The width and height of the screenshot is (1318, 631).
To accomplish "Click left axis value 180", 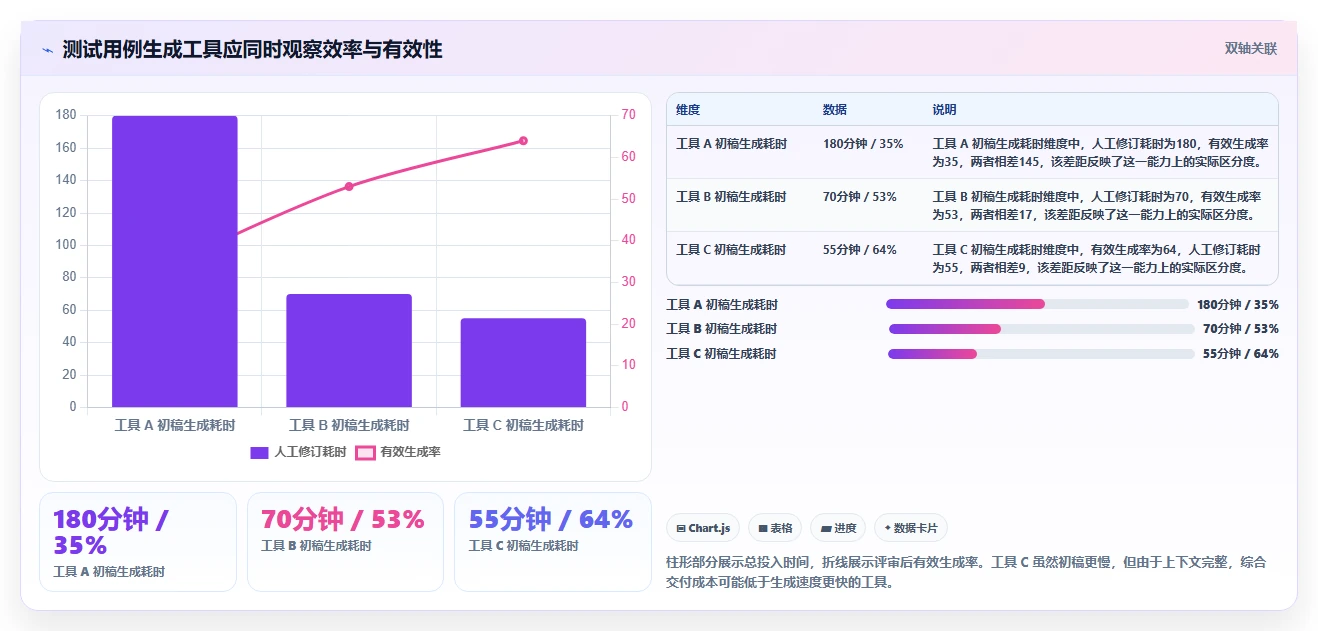I will pyautogui.click(x=66, y=115).
